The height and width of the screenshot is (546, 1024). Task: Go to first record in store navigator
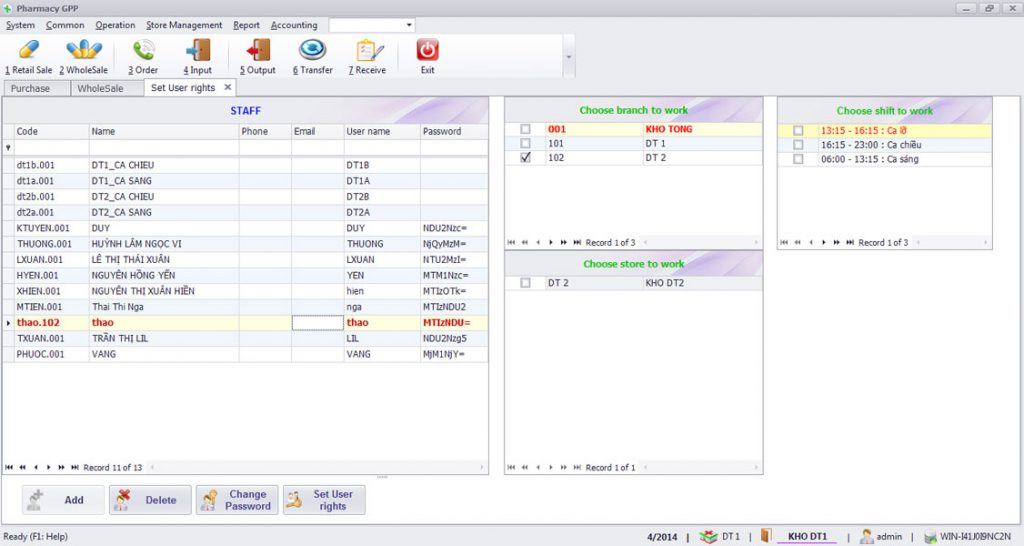(511, 468)
